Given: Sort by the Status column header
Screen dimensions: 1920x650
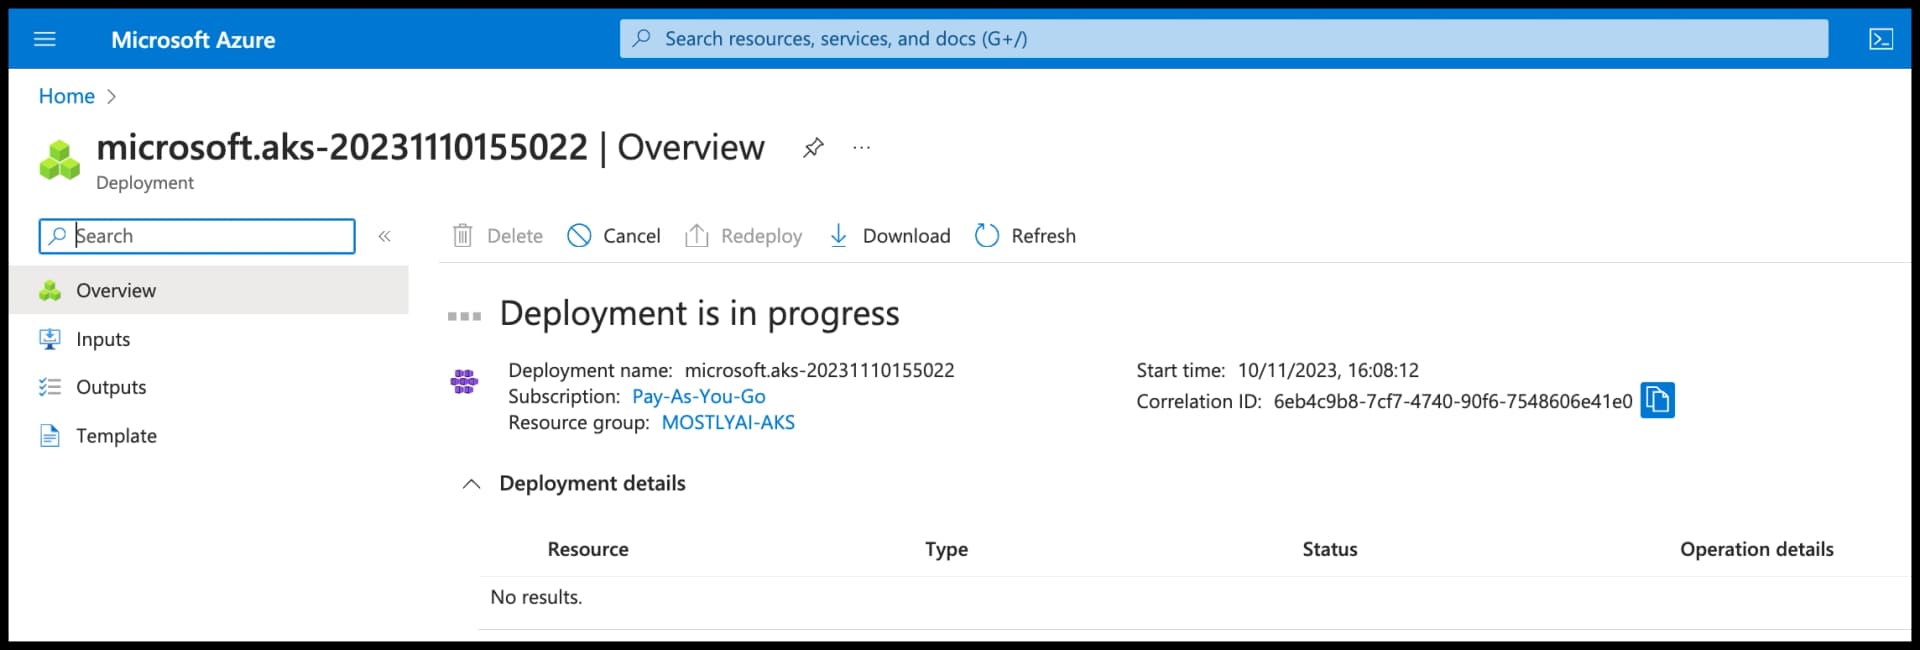Looking at the screenshot, I should [1330, 549].
